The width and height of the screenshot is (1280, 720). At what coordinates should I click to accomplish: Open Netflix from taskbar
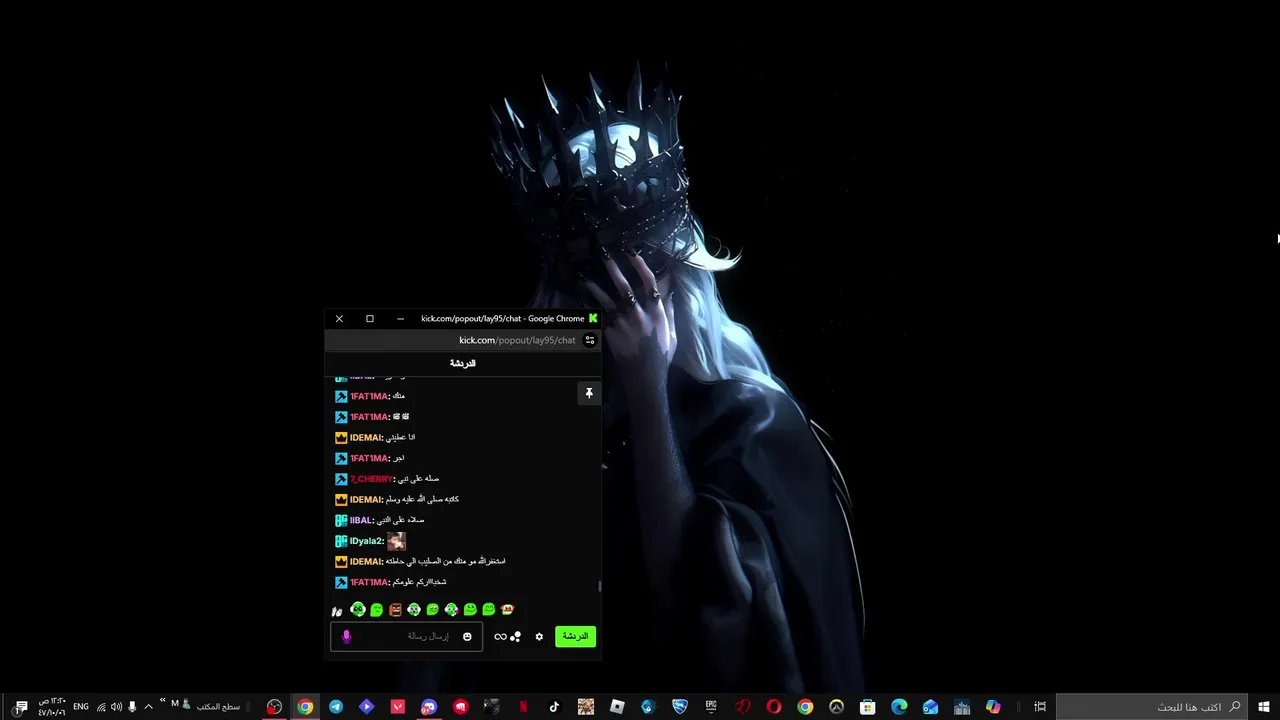tap(523, 707)
